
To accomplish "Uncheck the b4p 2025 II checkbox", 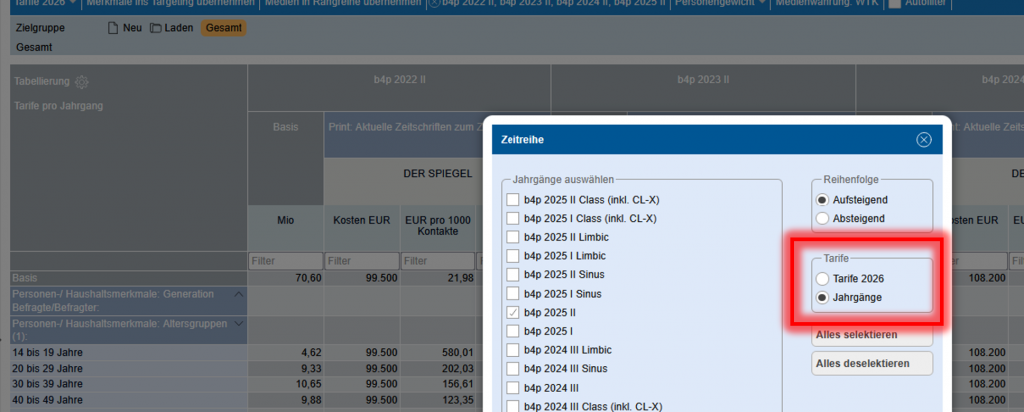I will coord(513,312).
